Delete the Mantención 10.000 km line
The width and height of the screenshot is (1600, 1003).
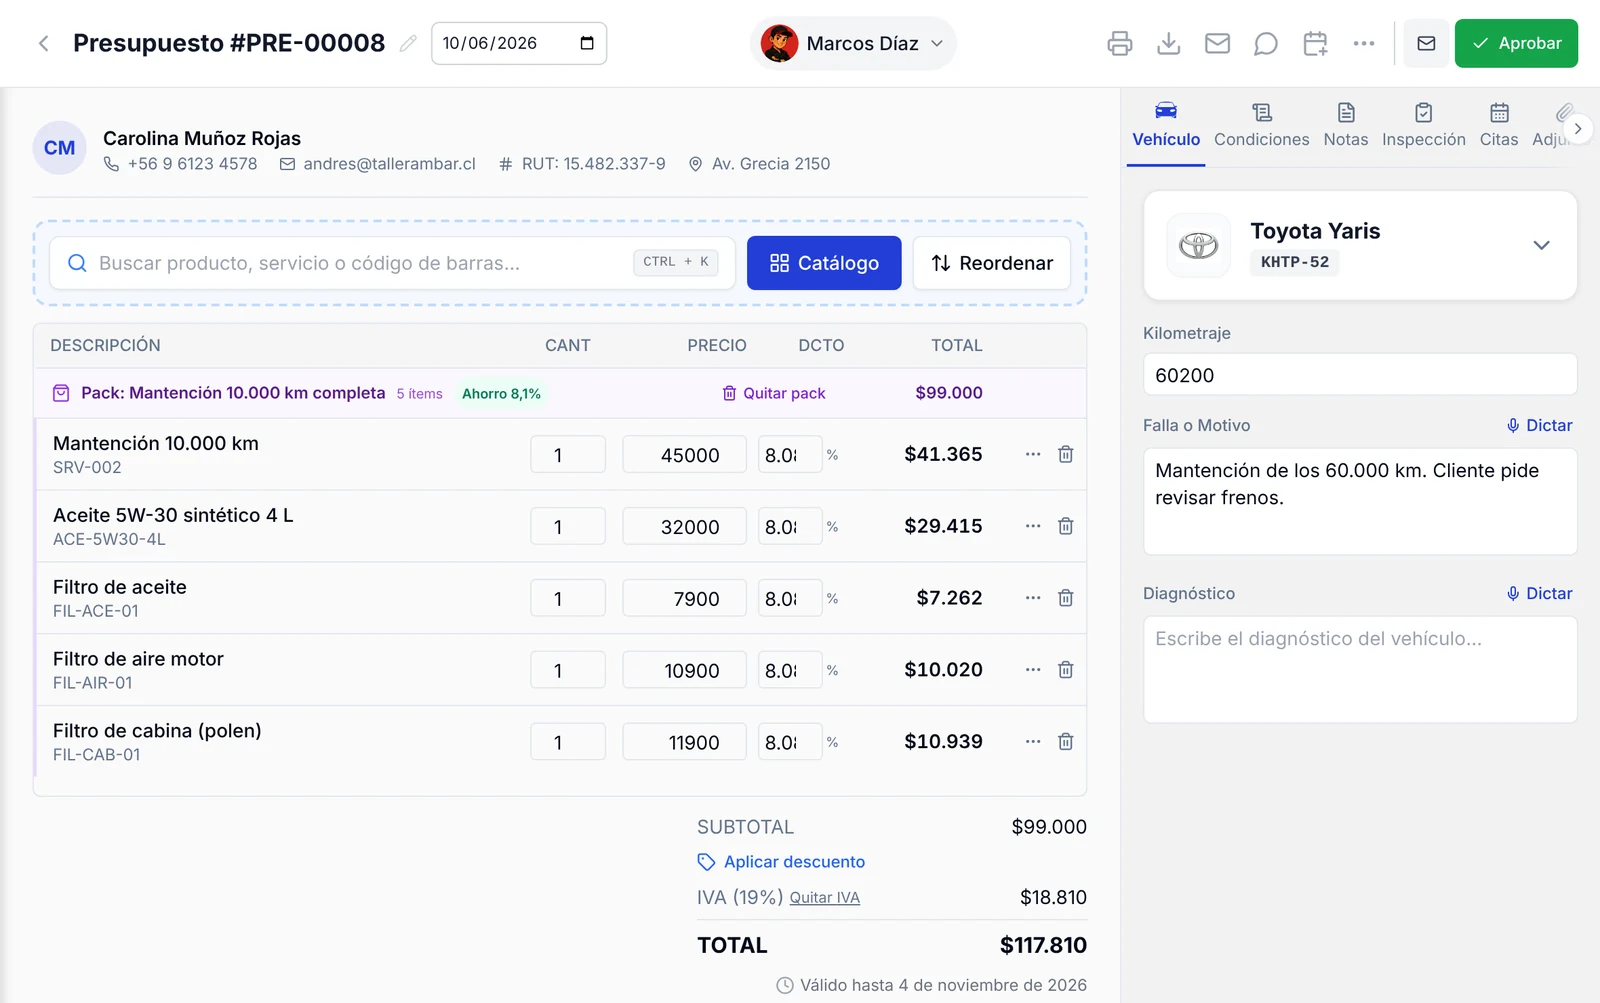(1066, 454)
